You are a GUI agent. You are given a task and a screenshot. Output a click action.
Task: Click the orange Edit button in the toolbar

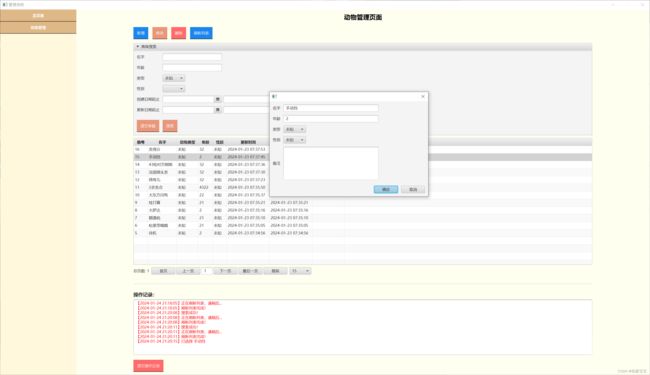[160, 33]
